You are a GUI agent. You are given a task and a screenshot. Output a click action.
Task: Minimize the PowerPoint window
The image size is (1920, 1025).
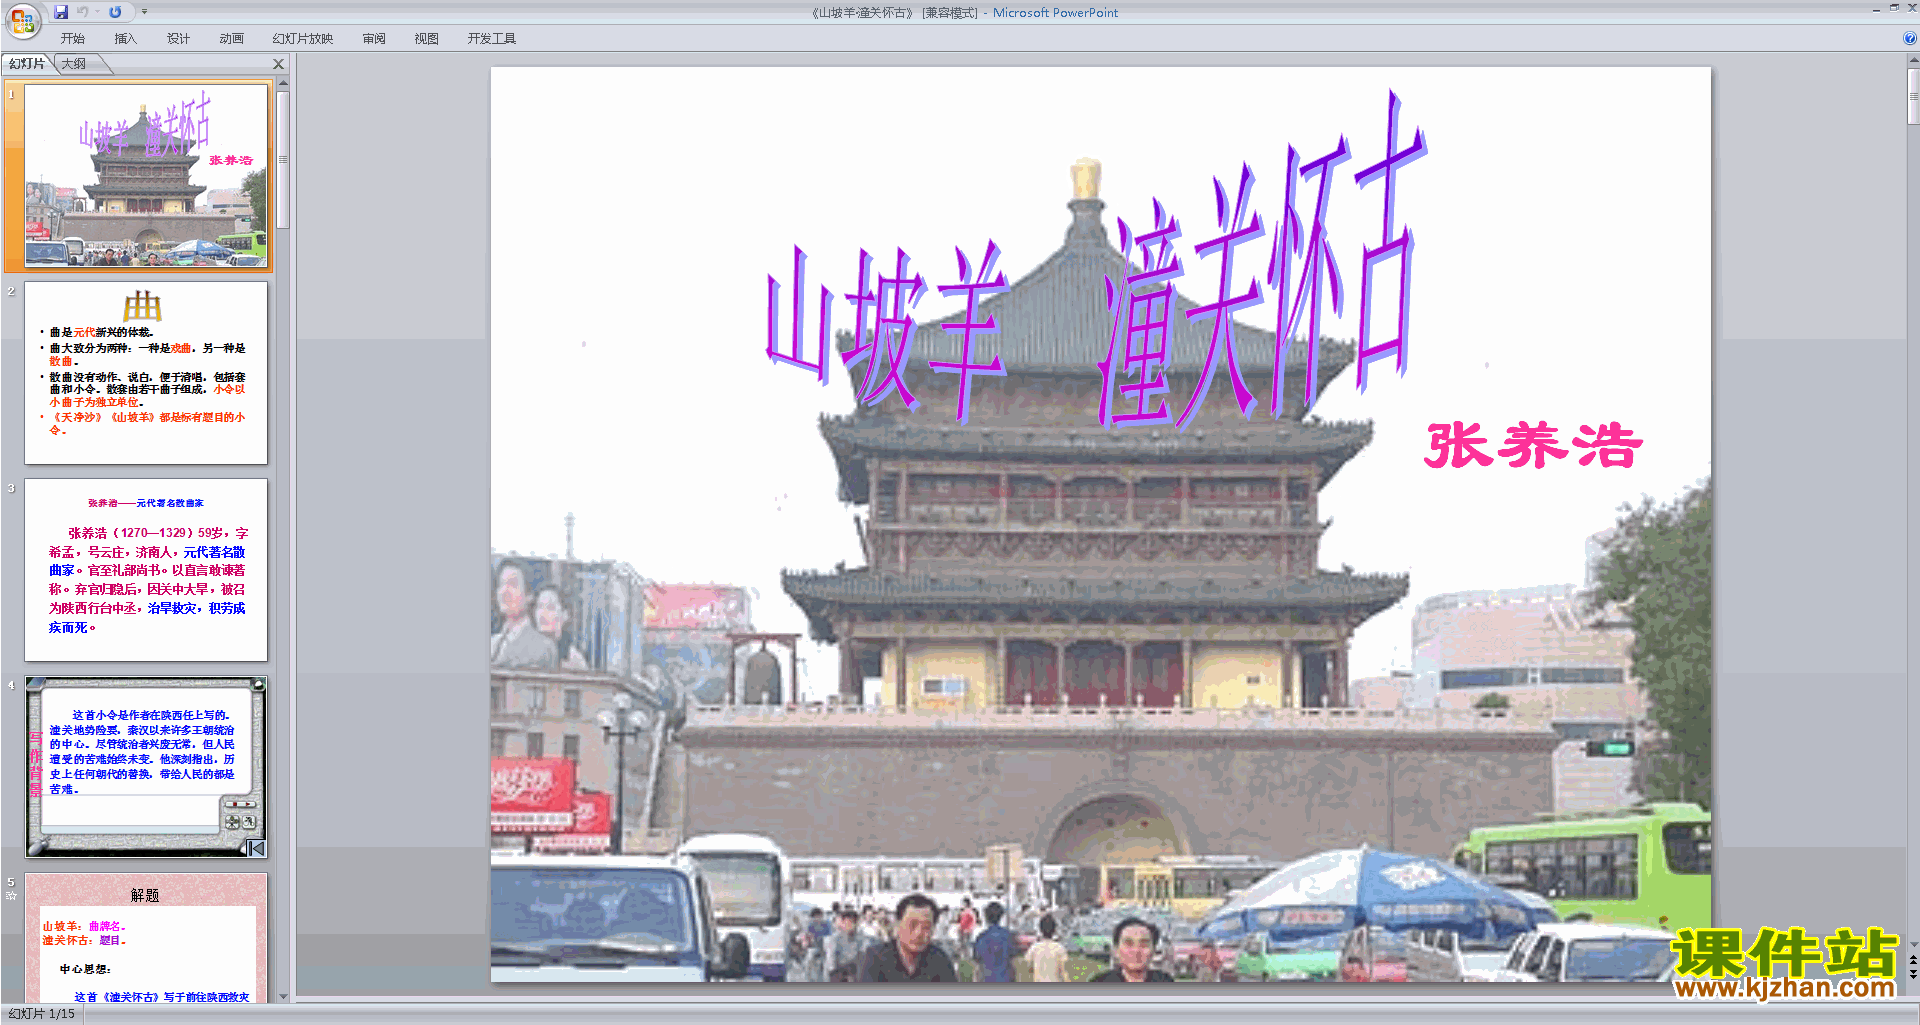(1876, 9)
